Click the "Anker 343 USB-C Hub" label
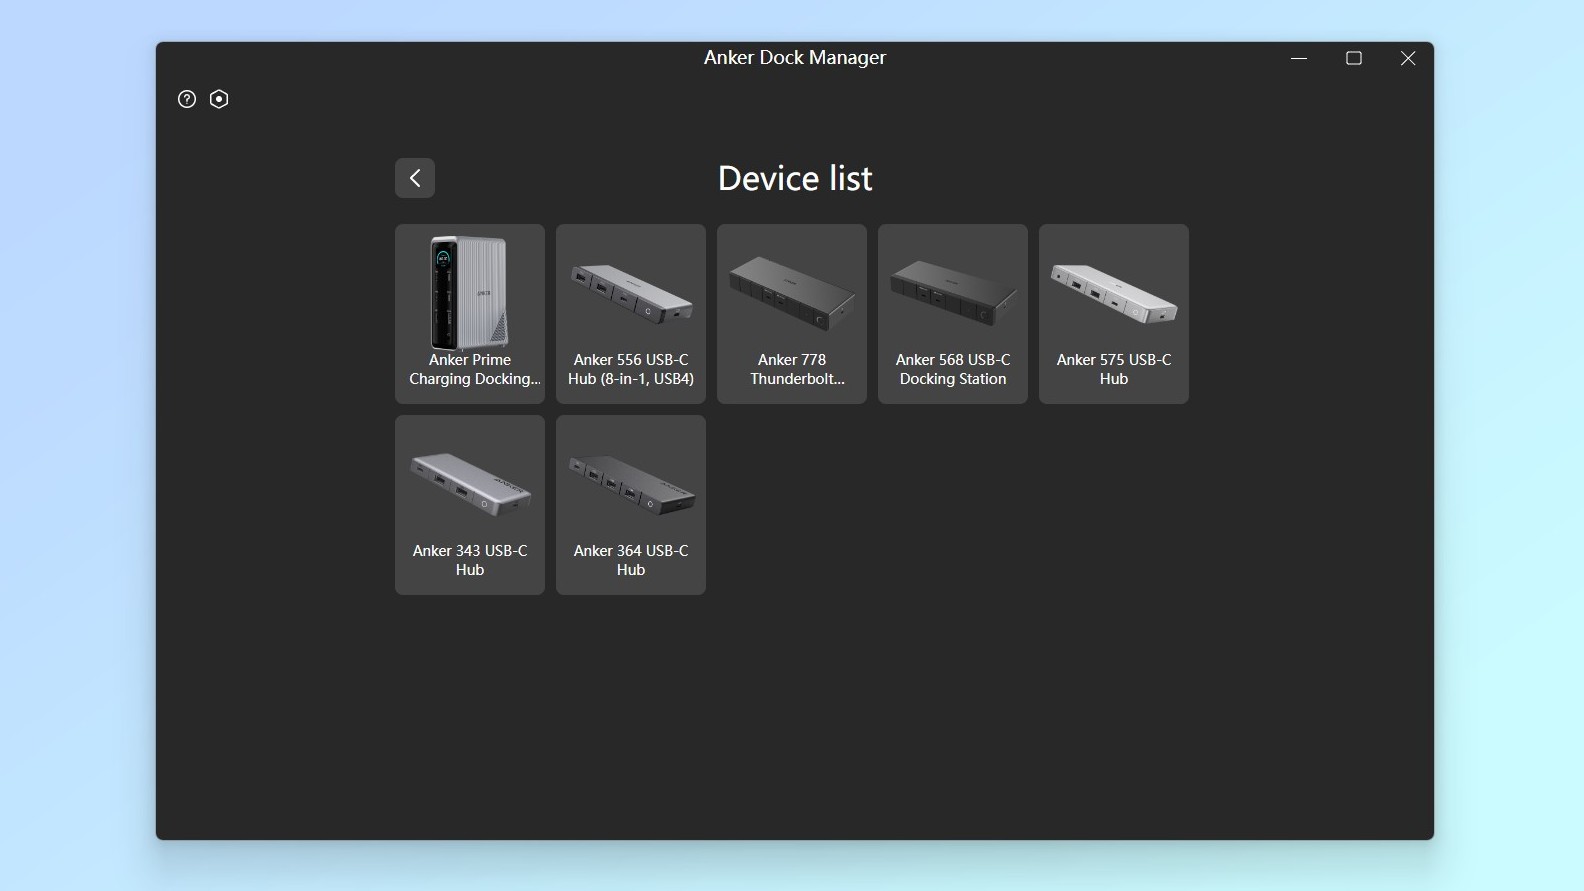This screenshot has width=1584, height=891. coord(470,560)
